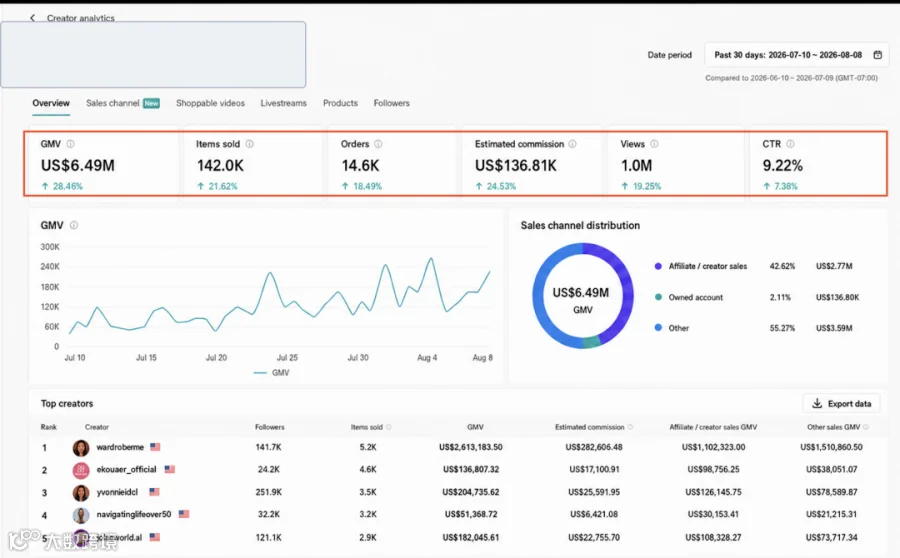Toggle Affiliate / creator sales legend dot

coord(658,266)
